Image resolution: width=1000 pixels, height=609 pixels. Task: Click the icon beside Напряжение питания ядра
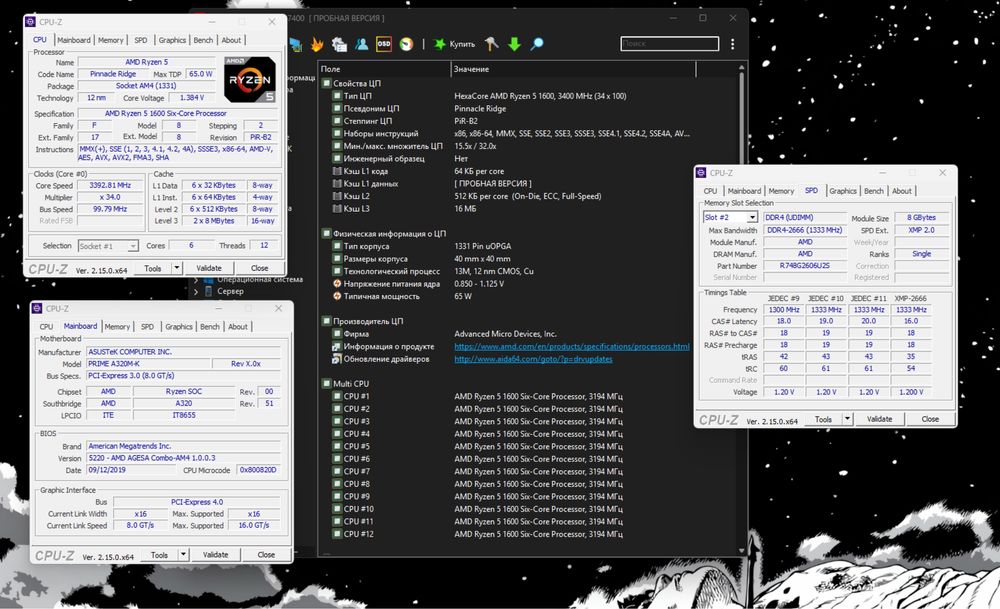tap(337, 284)
